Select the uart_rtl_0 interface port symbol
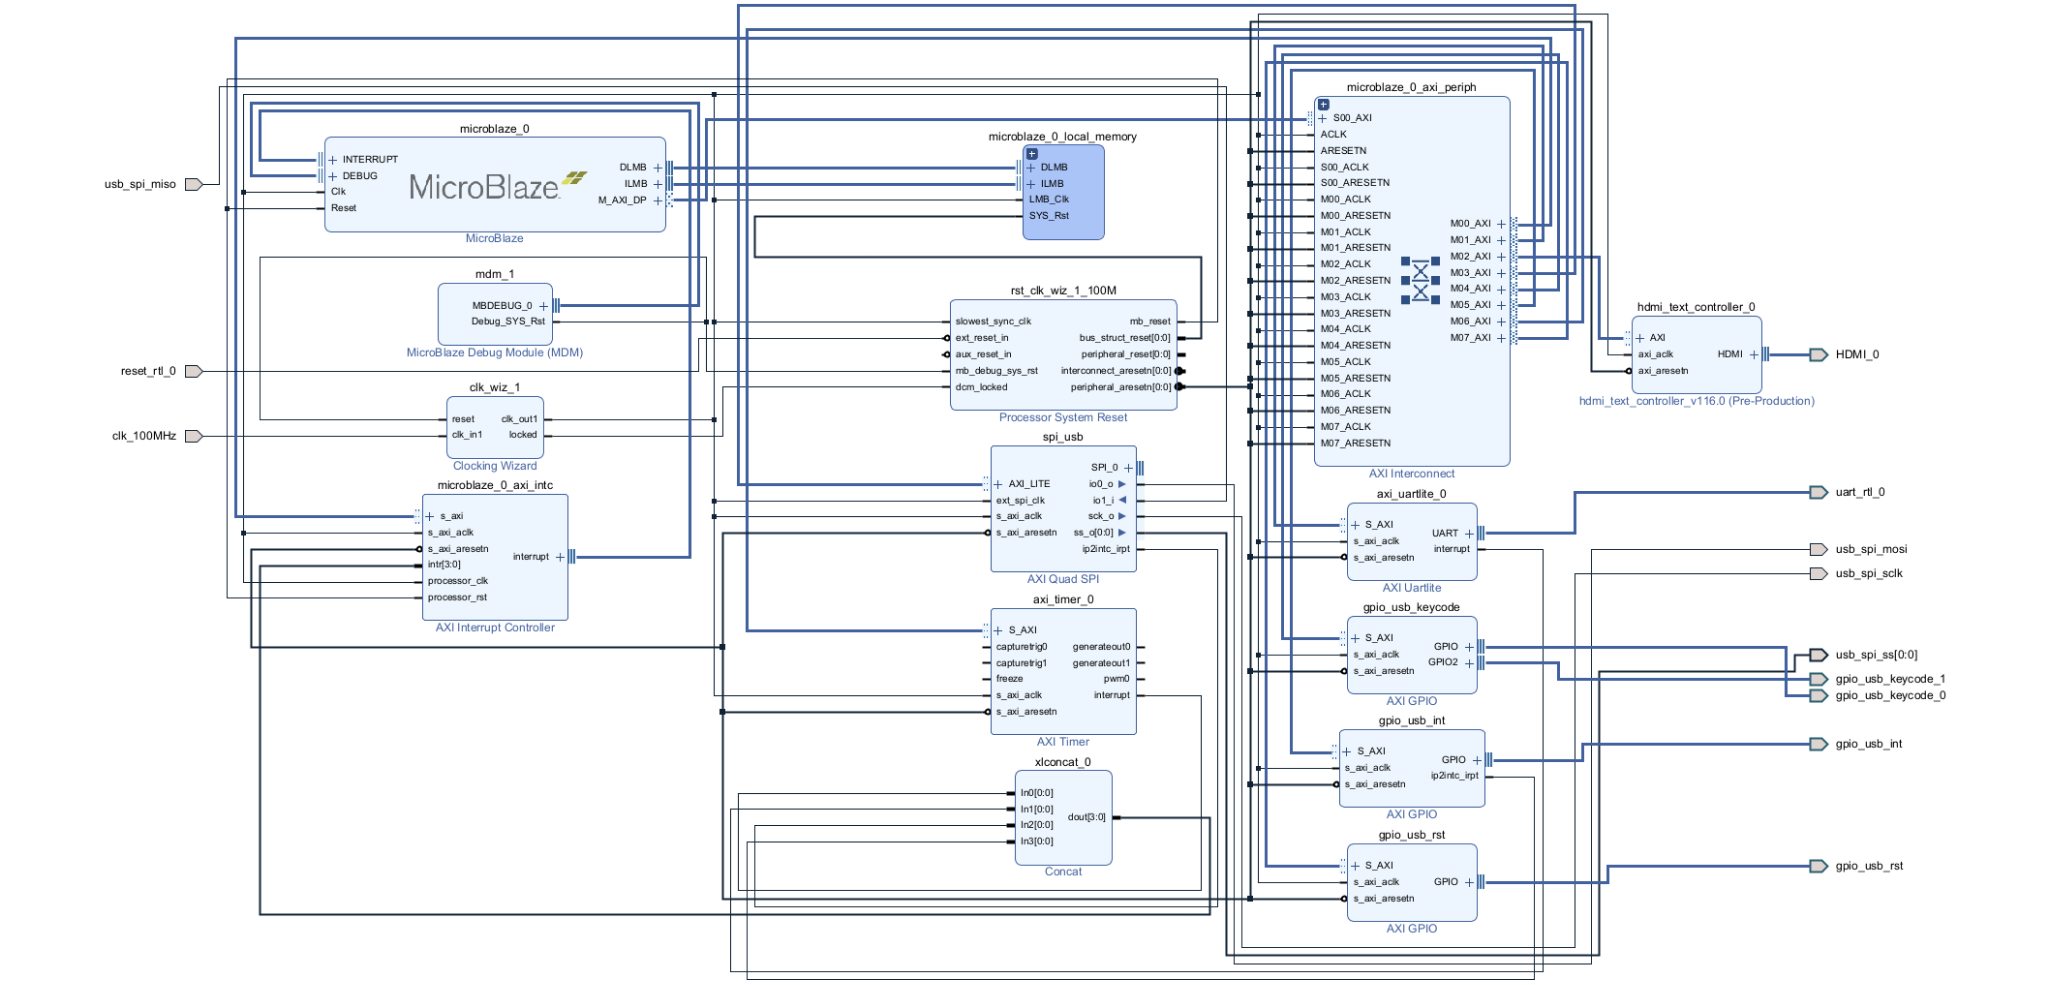2048x985 pixels. [x=1819, y=492]
